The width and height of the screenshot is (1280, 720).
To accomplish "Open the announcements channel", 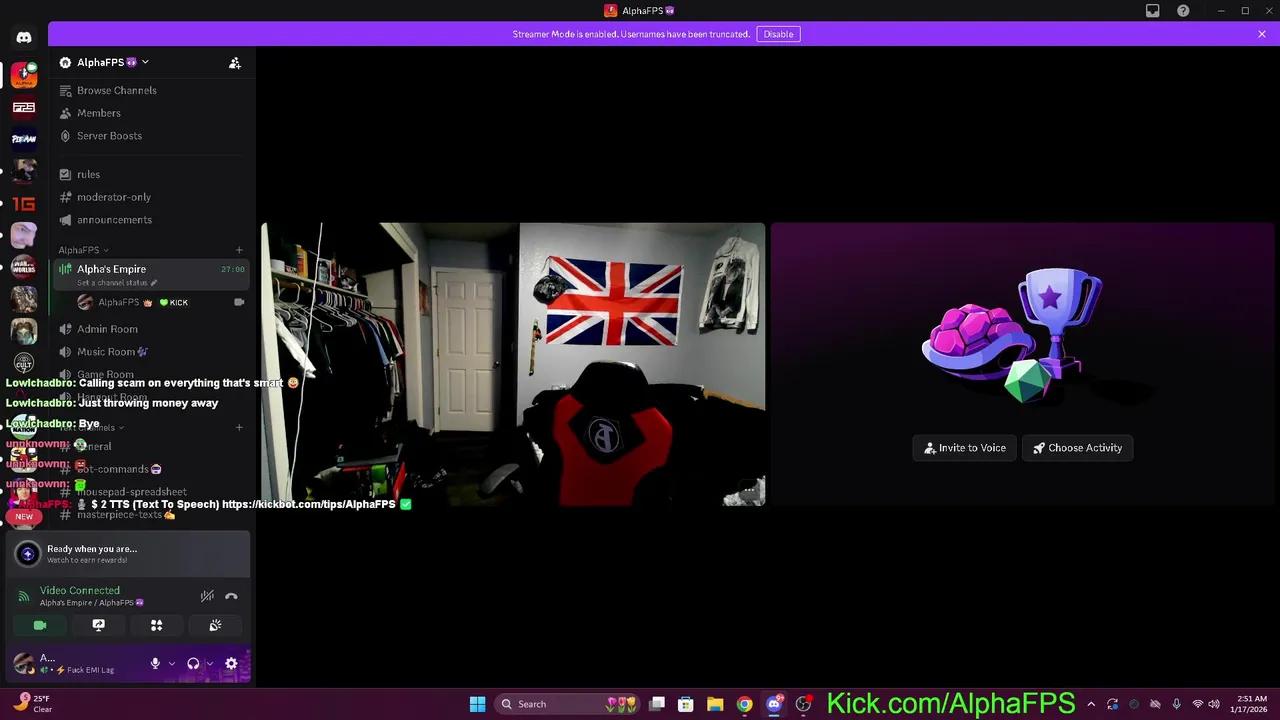I will coord(114,219).
